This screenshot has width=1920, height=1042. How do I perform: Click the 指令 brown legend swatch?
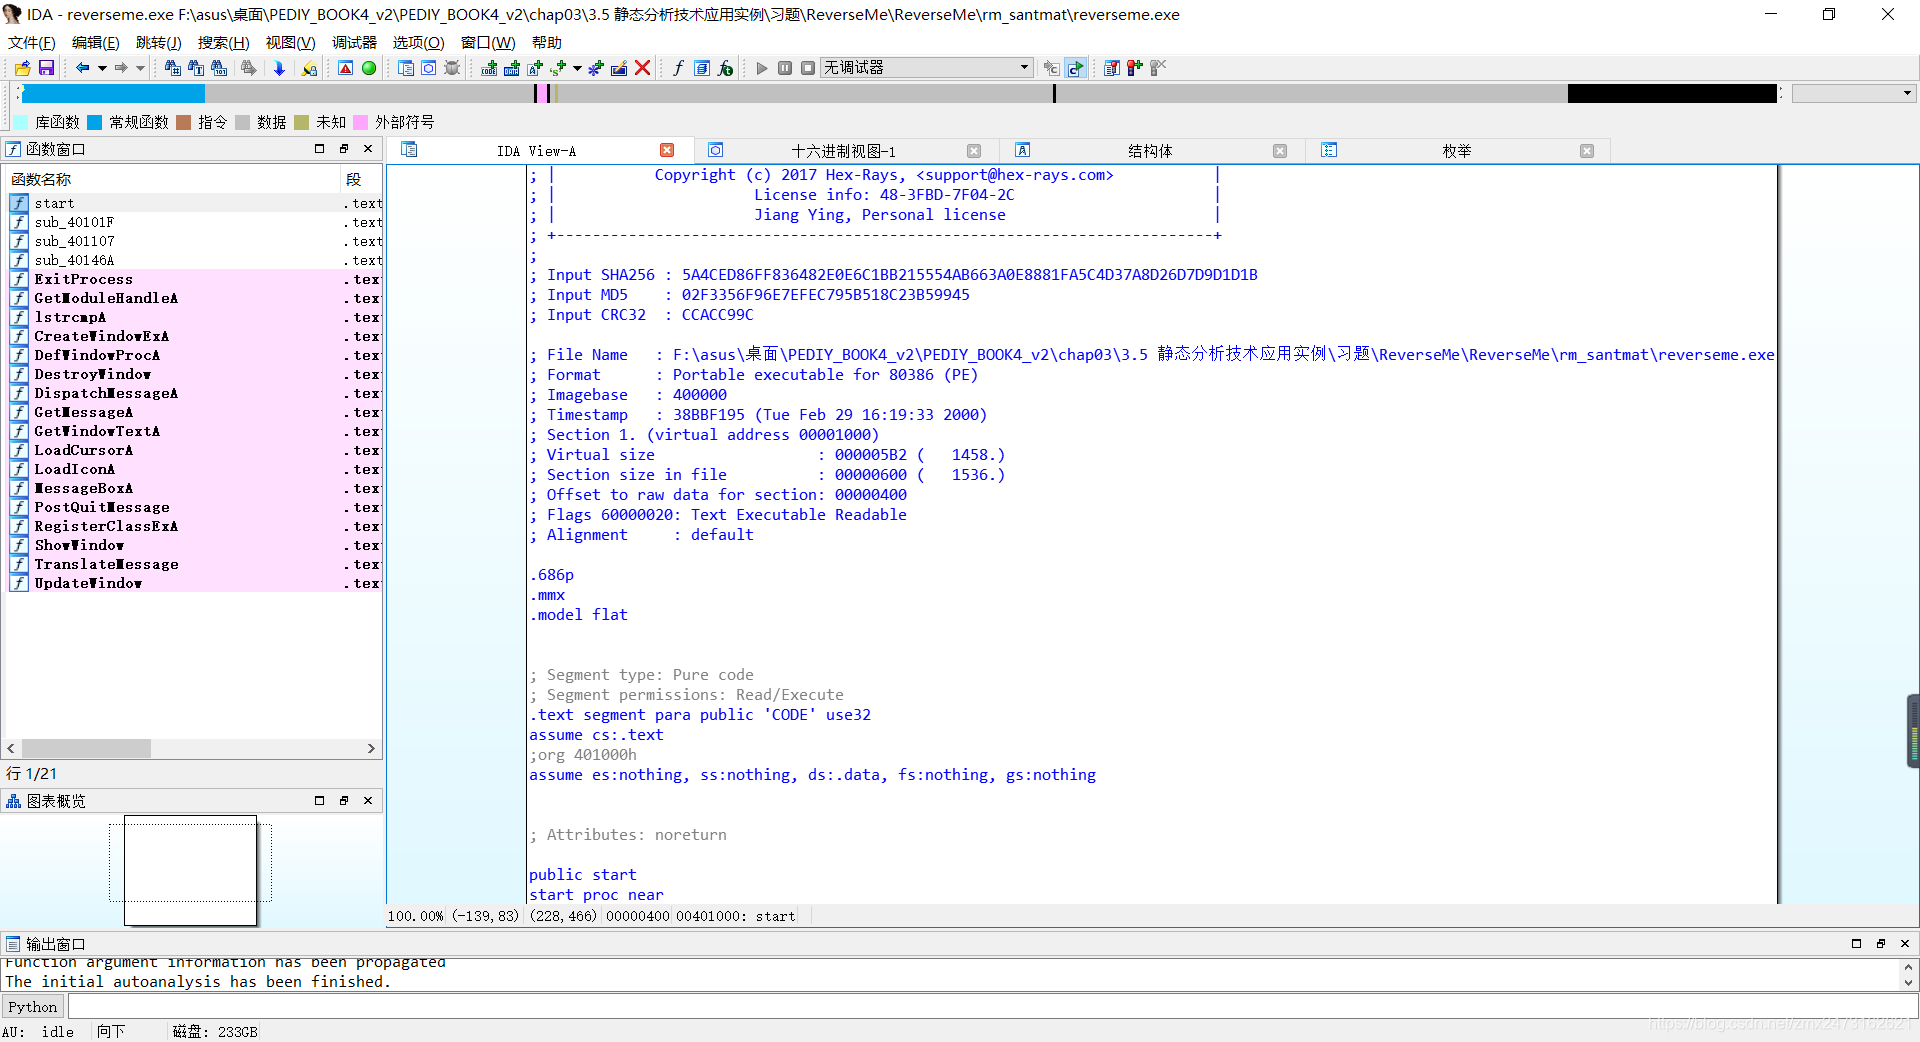[183, 122]
